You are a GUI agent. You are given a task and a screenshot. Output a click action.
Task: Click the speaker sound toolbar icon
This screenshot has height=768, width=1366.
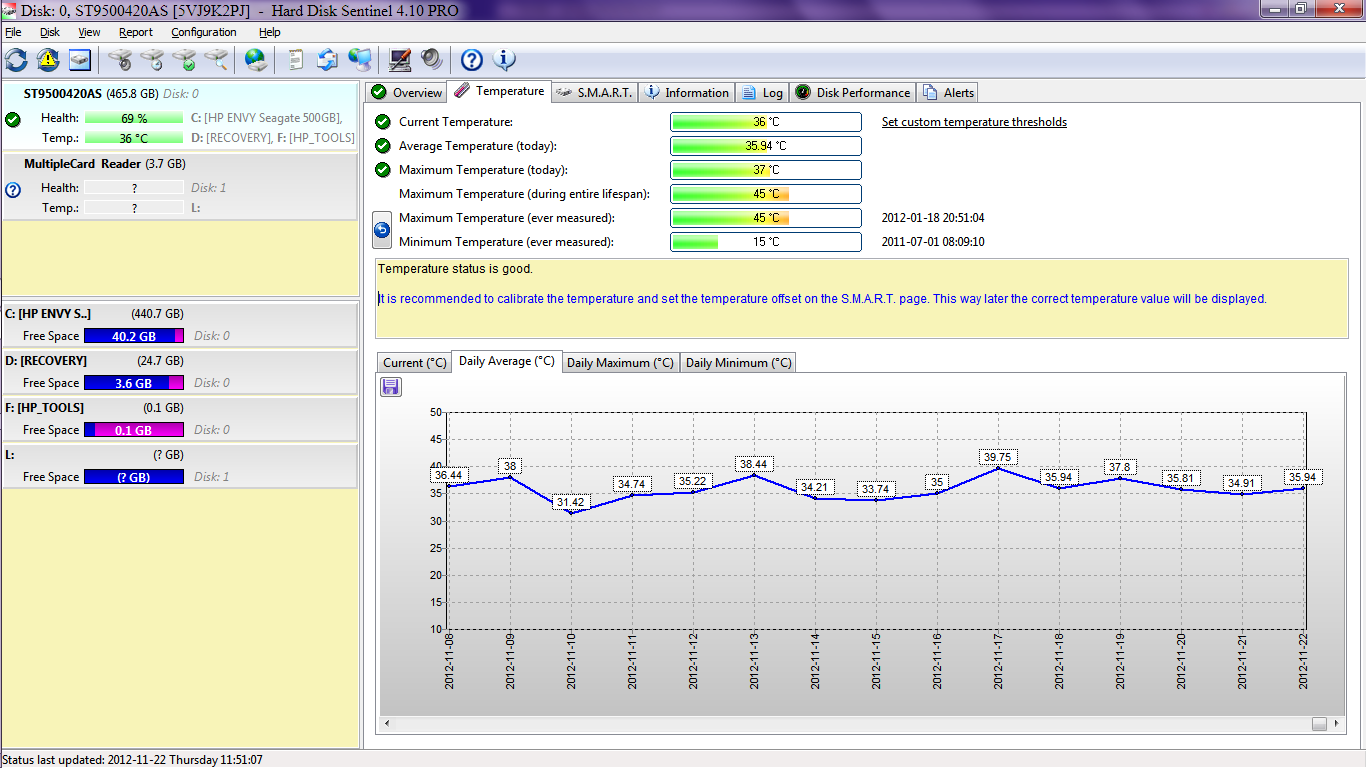coord(432,59)
